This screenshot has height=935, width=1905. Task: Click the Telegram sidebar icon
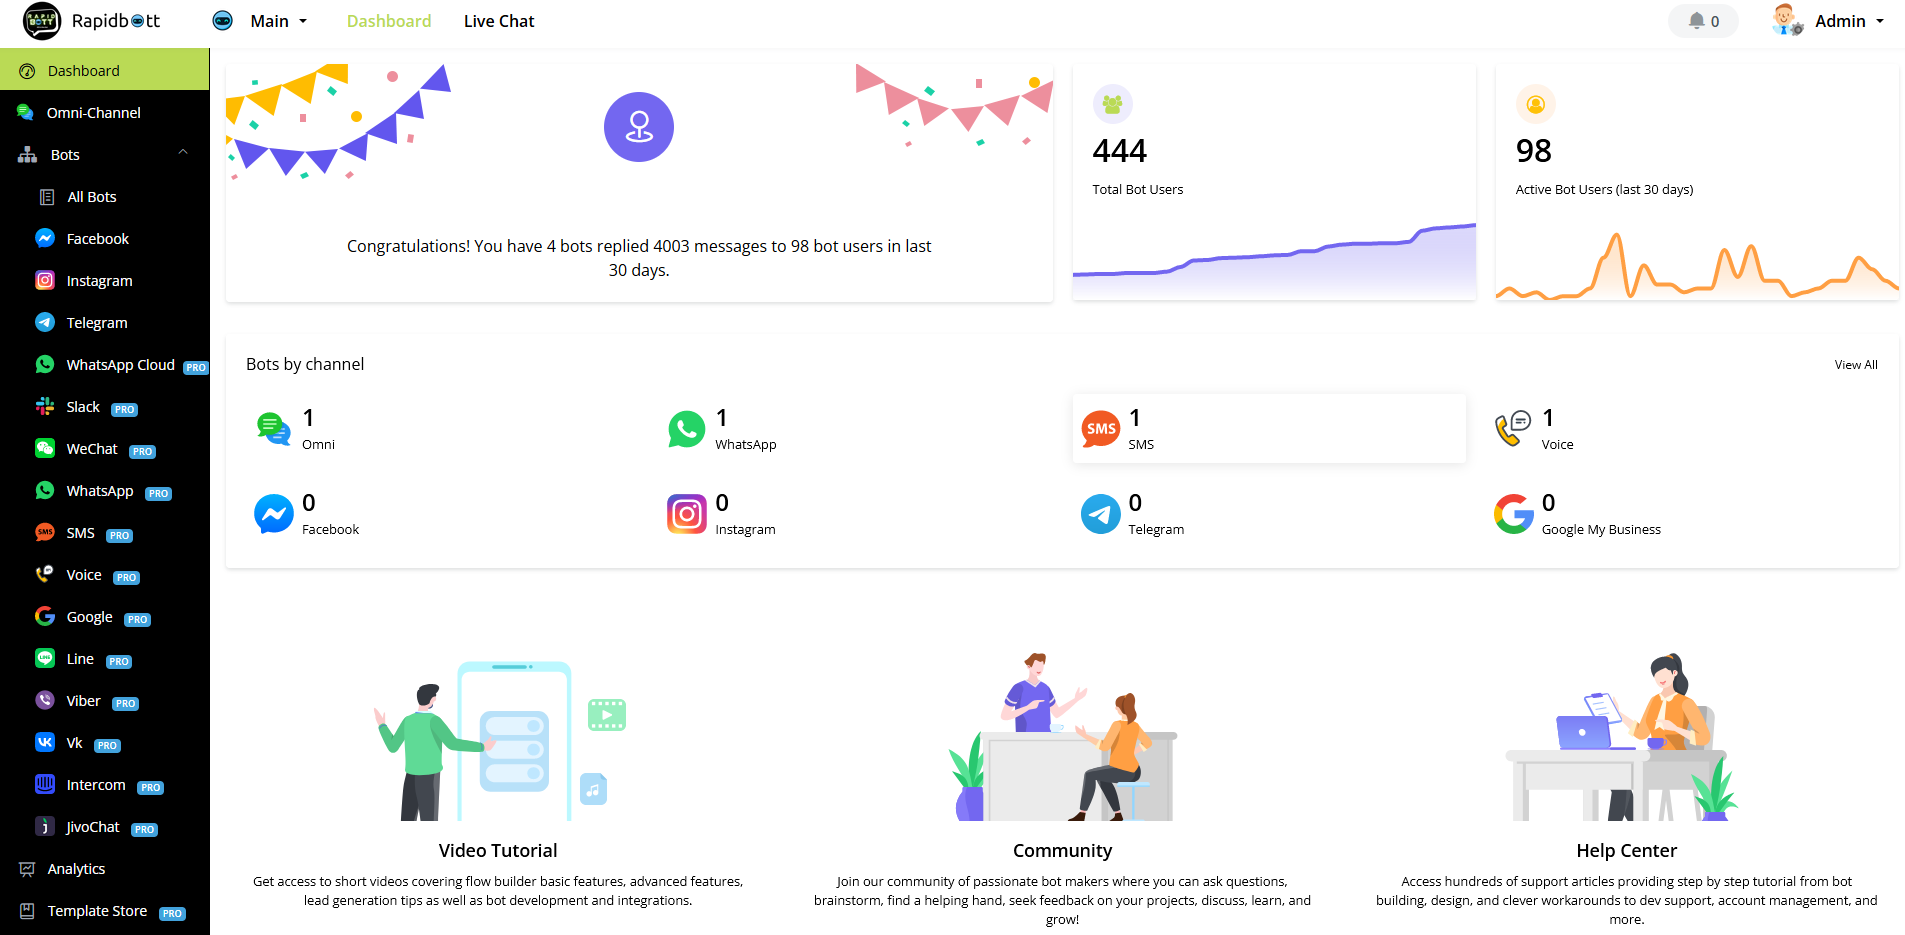pyautogui.click(x=45, y=322)
